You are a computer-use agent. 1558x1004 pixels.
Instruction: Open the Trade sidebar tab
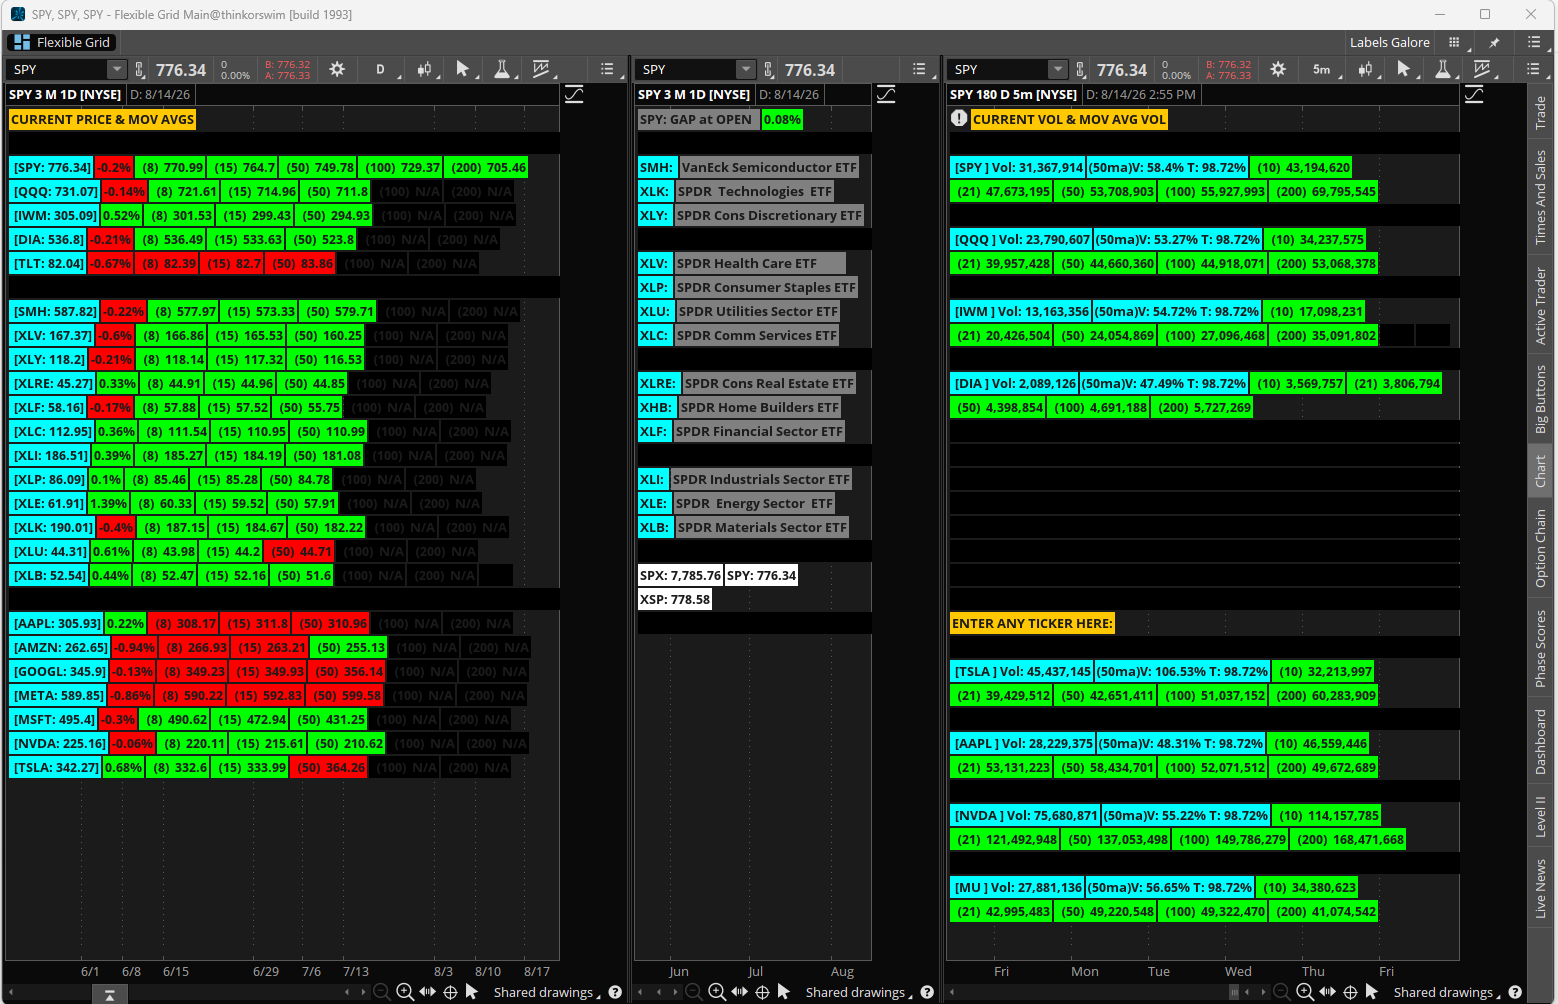tap(1540, 112)
